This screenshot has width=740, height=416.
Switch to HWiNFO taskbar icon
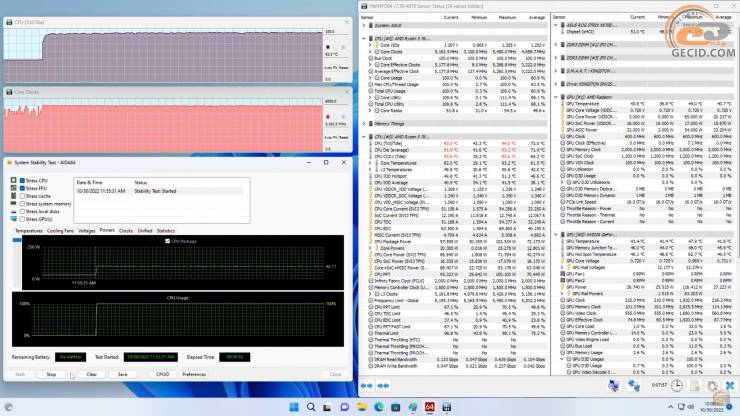coord(446,407)
